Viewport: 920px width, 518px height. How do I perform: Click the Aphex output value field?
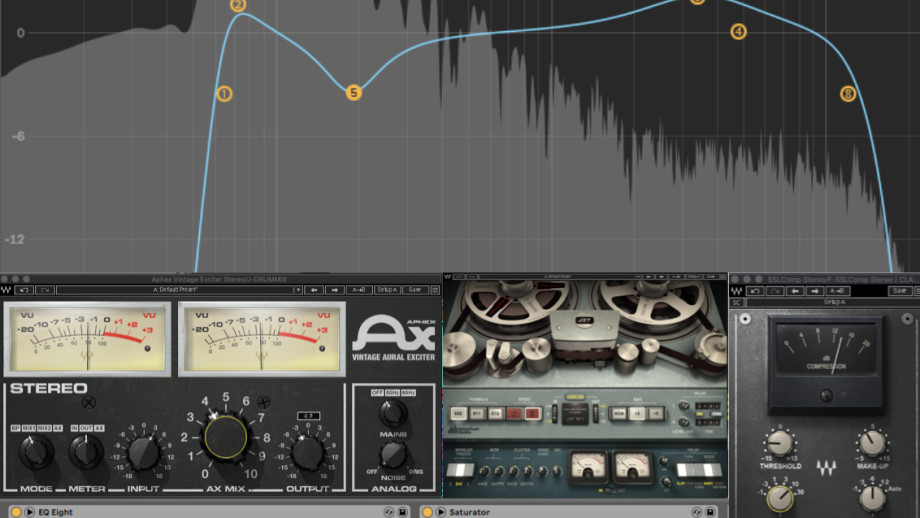(308, 416)
